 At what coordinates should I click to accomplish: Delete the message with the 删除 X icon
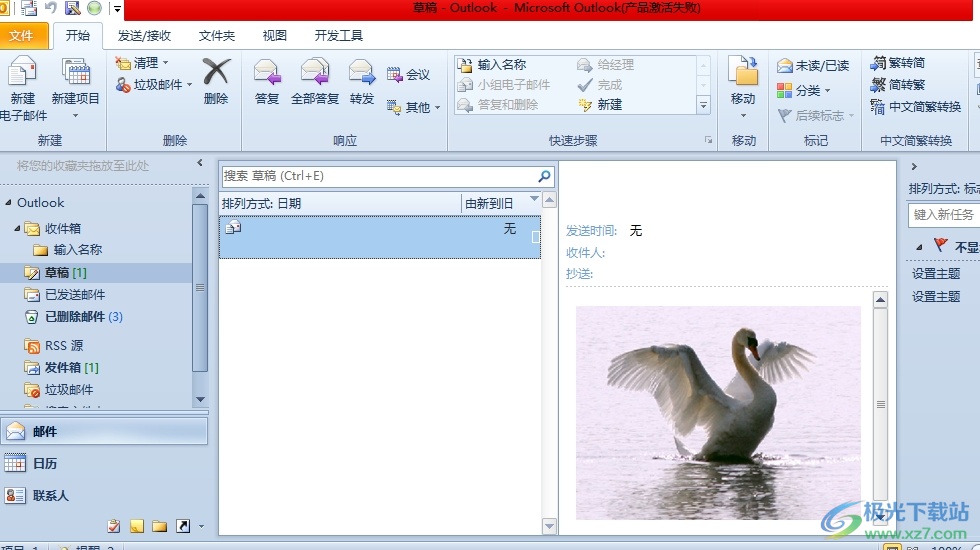[216, 81]
